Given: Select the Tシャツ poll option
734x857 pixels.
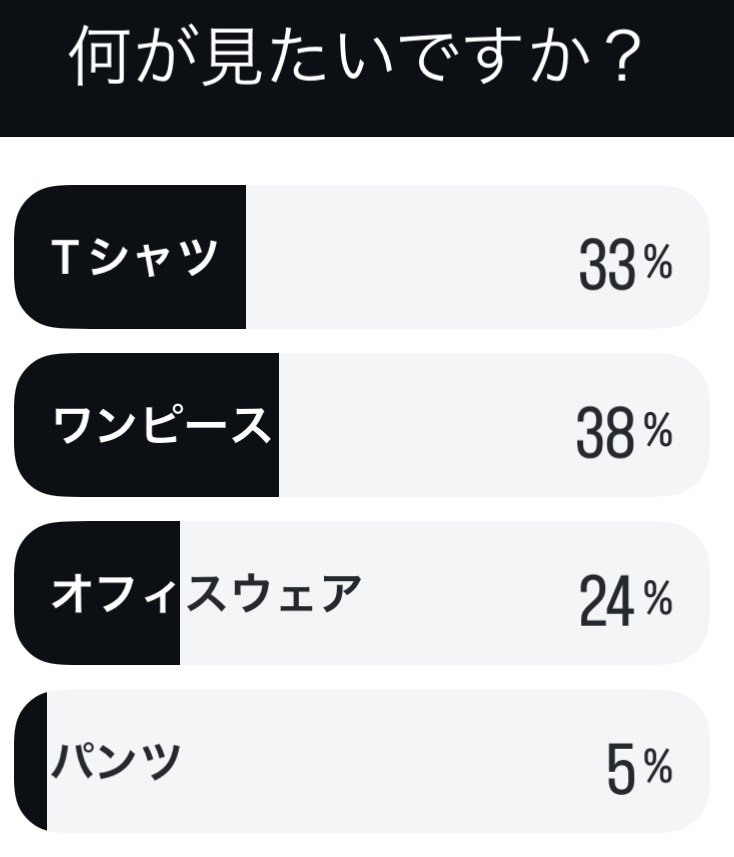Looking at the screenshot, I should coord(362,257).
